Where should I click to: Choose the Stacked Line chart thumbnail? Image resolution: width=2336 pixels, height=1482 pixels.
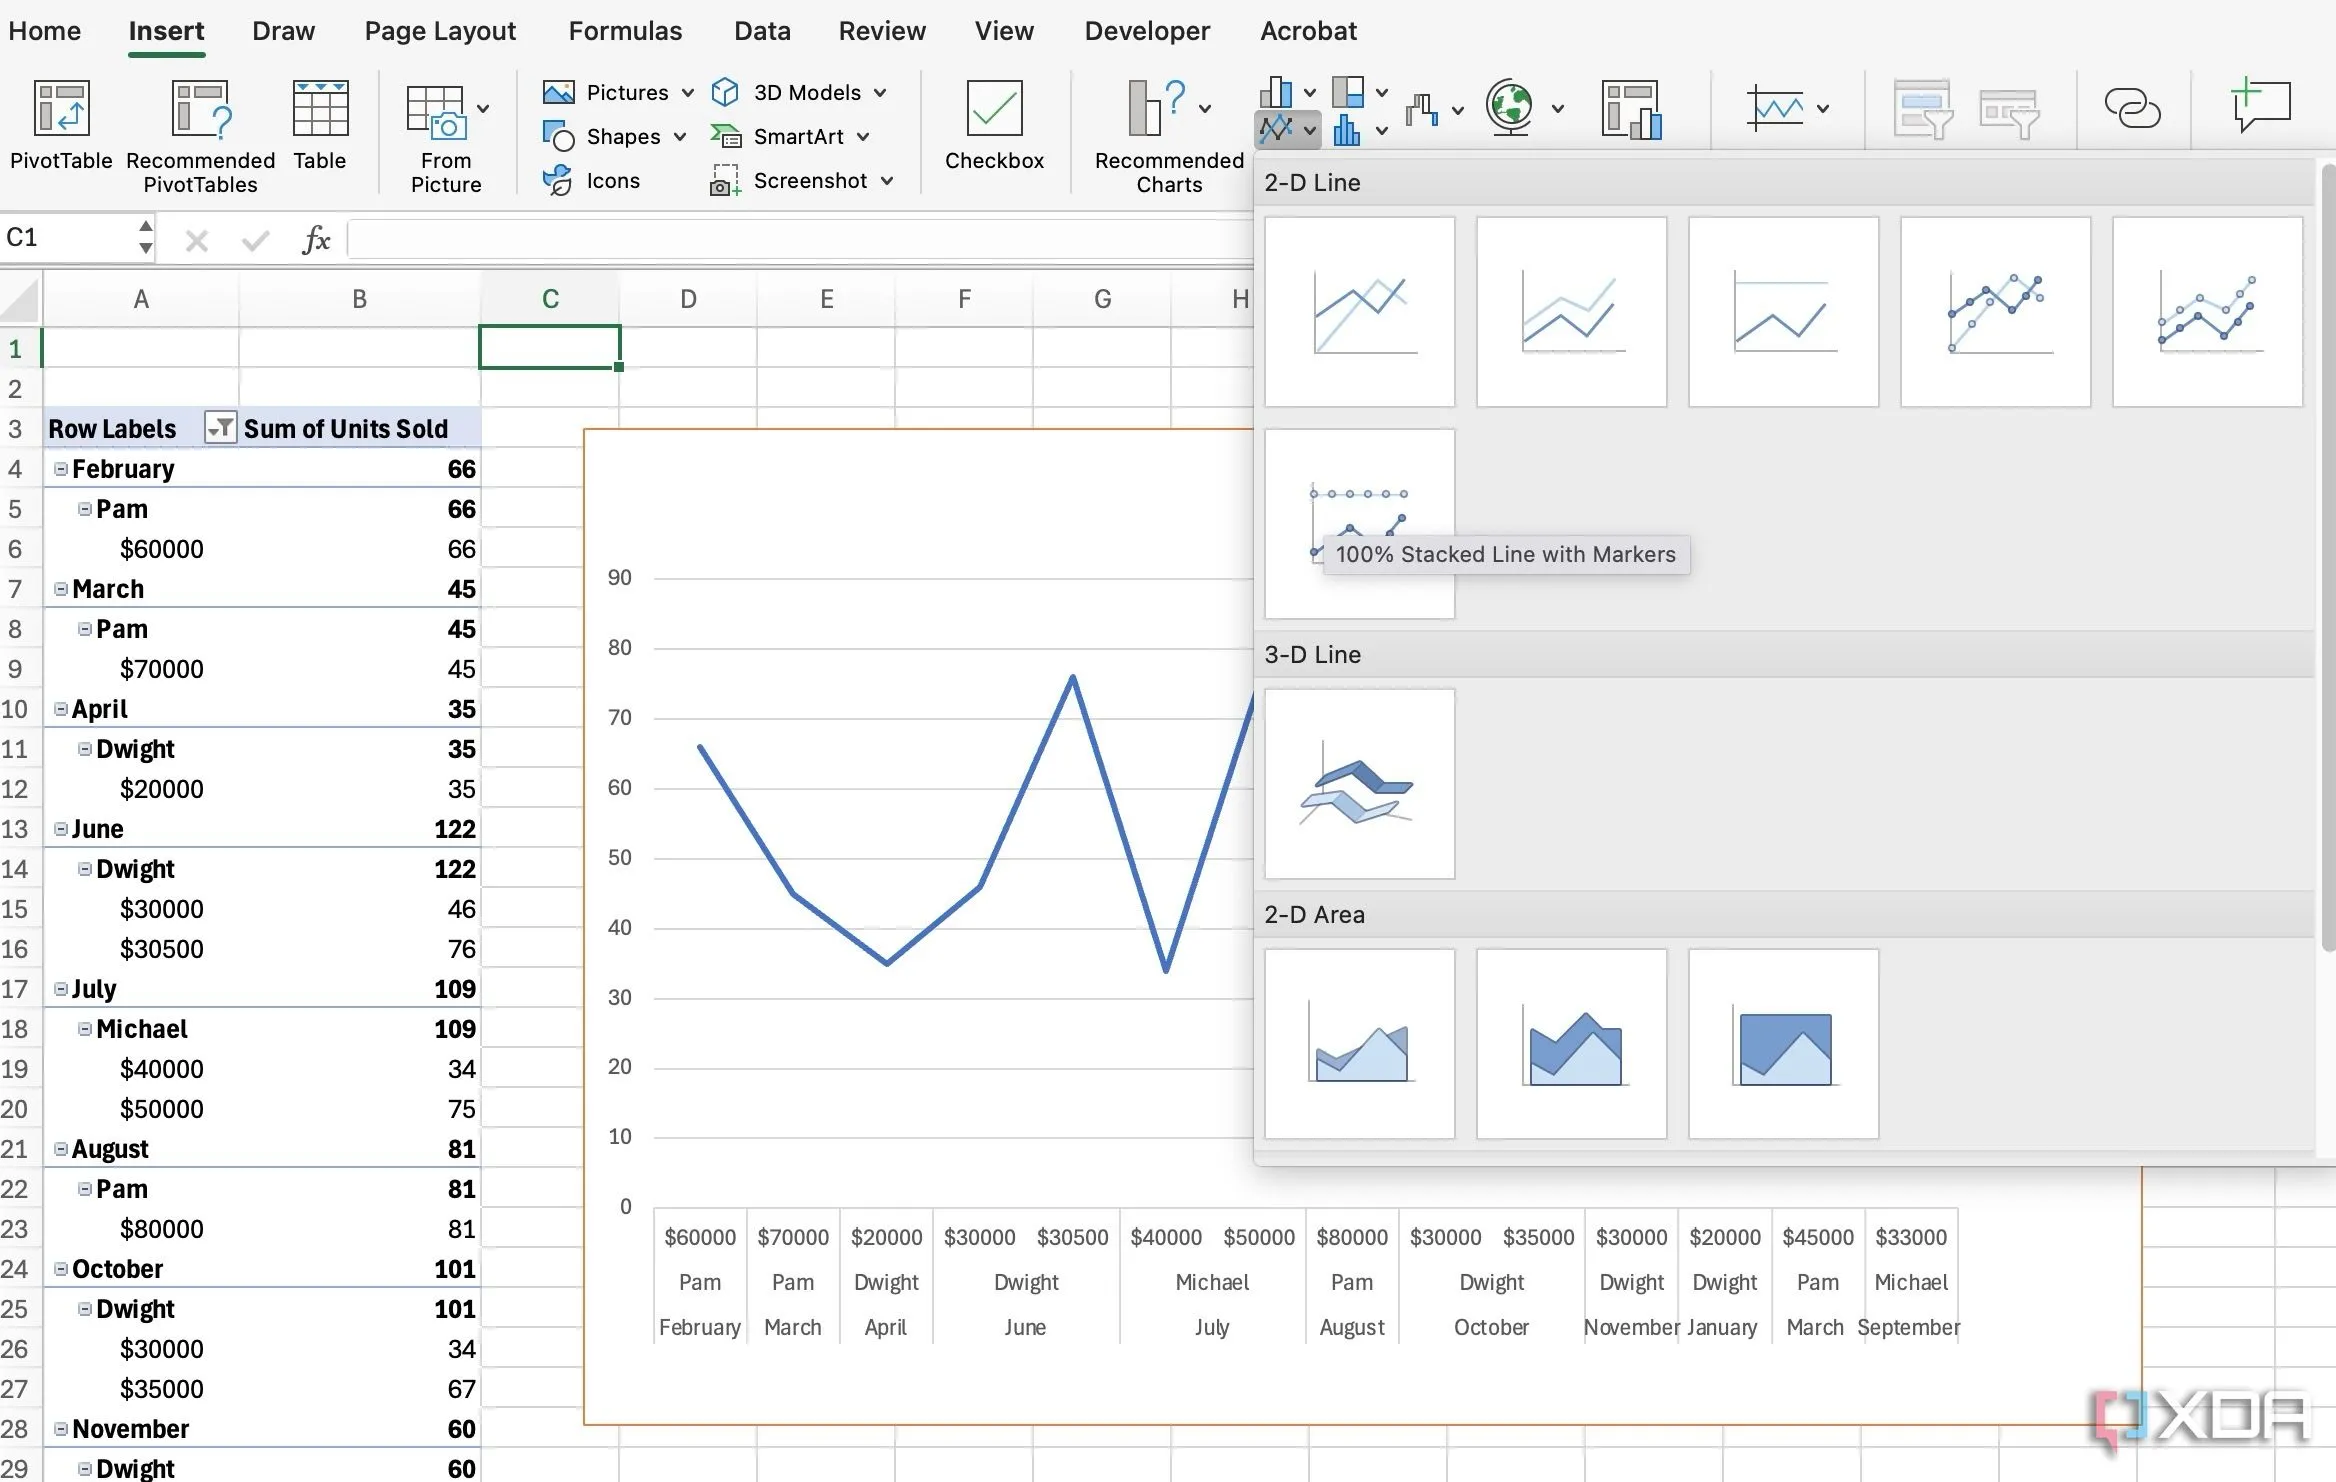(x=1572, y=312)
